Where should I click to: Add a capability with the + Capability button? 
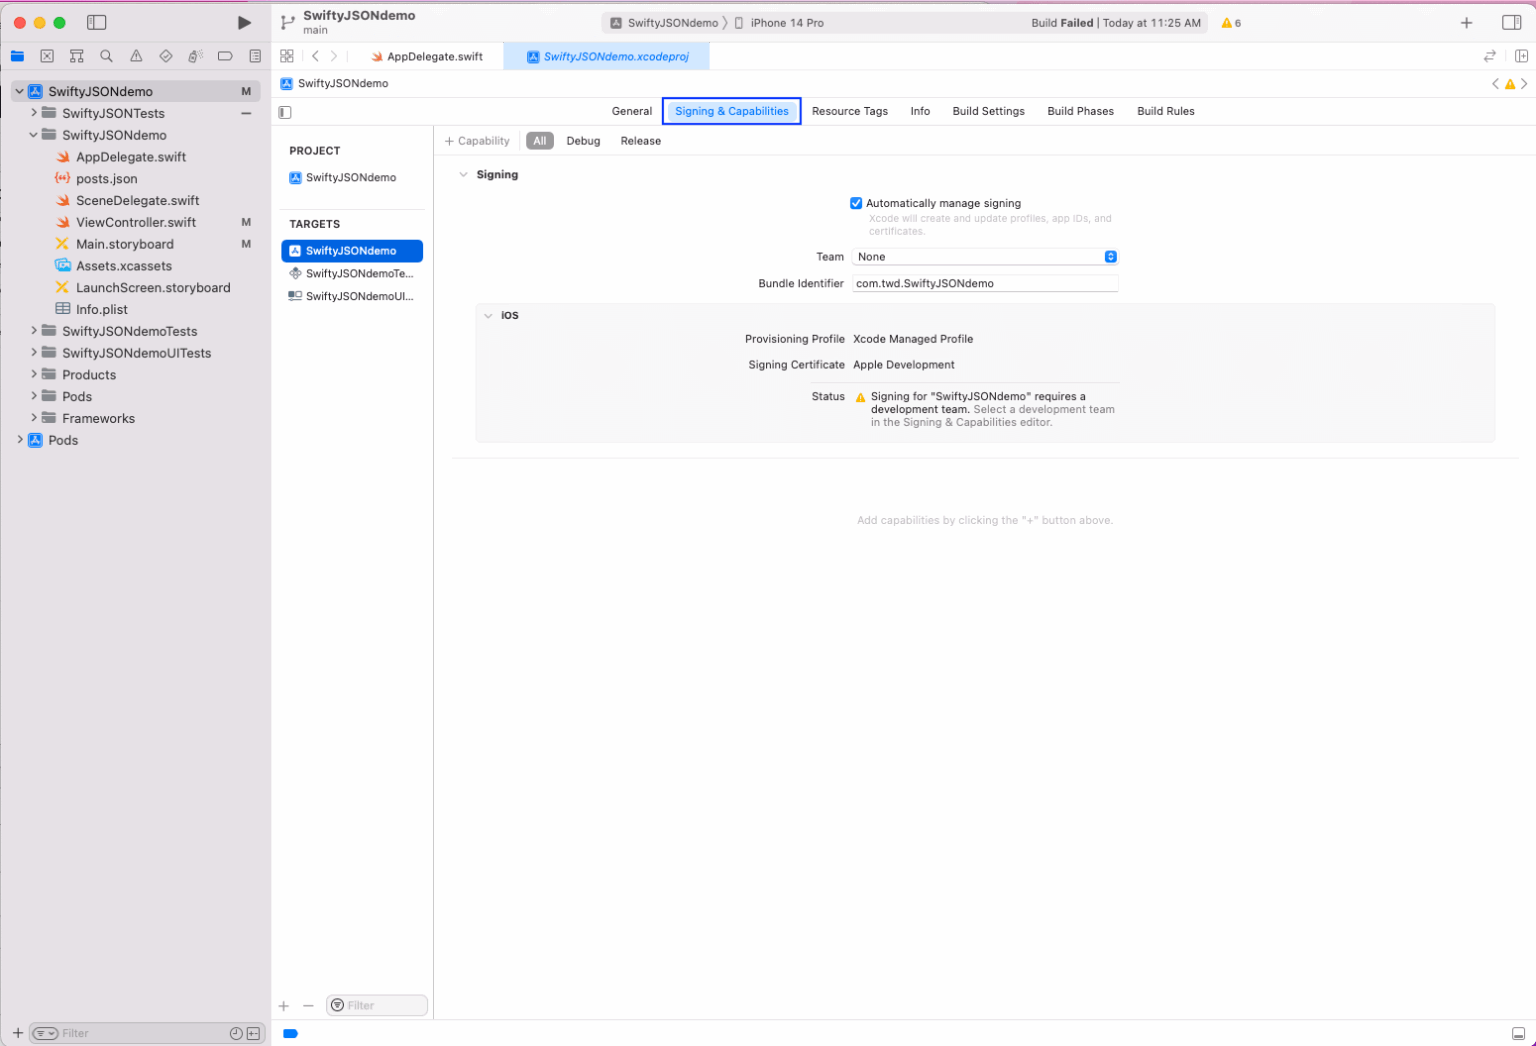coord(477,141)
